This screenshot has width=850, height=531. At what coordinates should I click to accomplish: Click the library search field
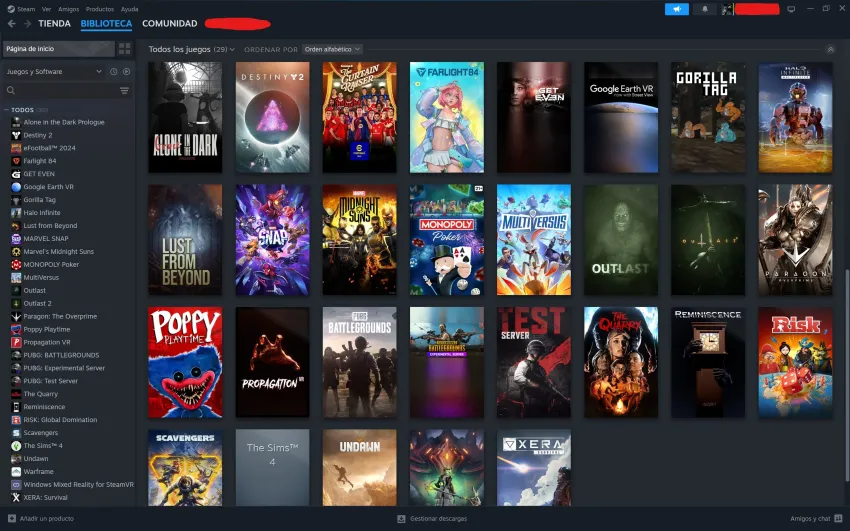coord(60,91)
